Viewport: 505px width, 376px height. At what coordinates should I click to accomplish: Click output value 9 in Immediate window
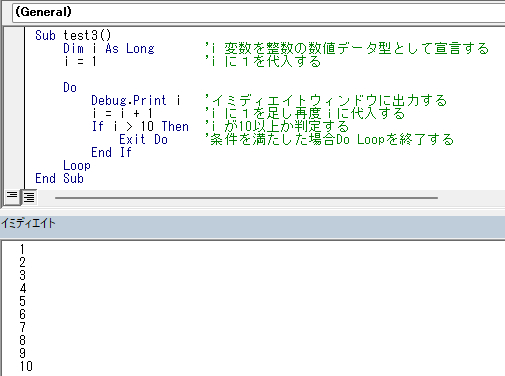click(x=22, y=353)
